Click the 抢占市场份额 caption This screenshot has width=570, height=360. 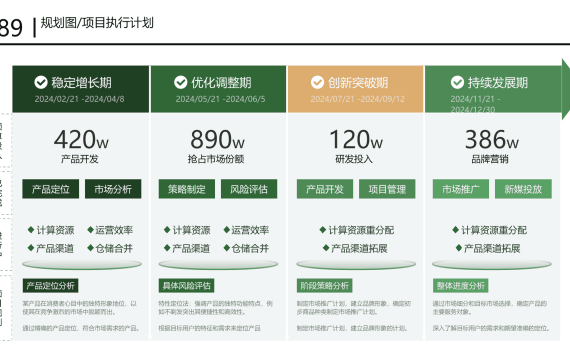pos(216,159)
